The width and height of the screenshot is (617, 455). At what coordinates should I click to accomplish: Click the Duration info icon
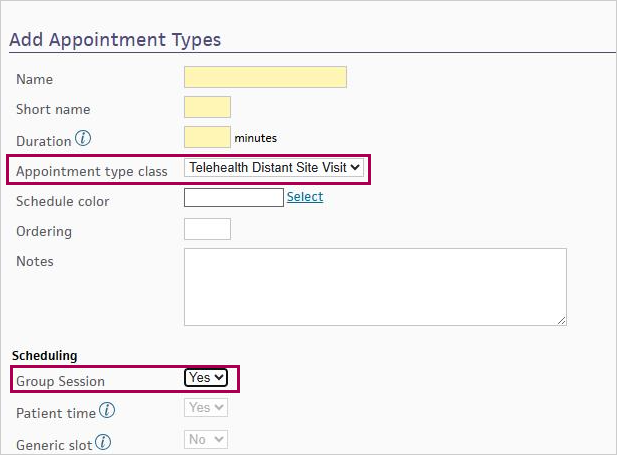tap(83, 139)
